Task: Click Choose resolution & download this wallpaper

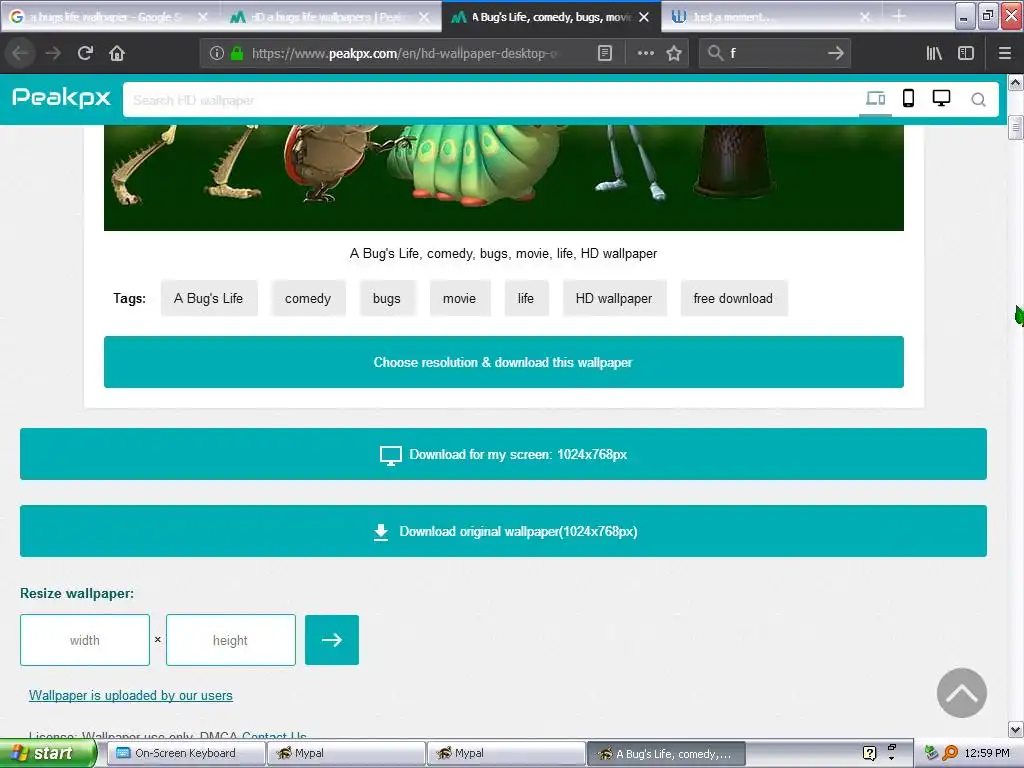Action: [x=504, y=362]
